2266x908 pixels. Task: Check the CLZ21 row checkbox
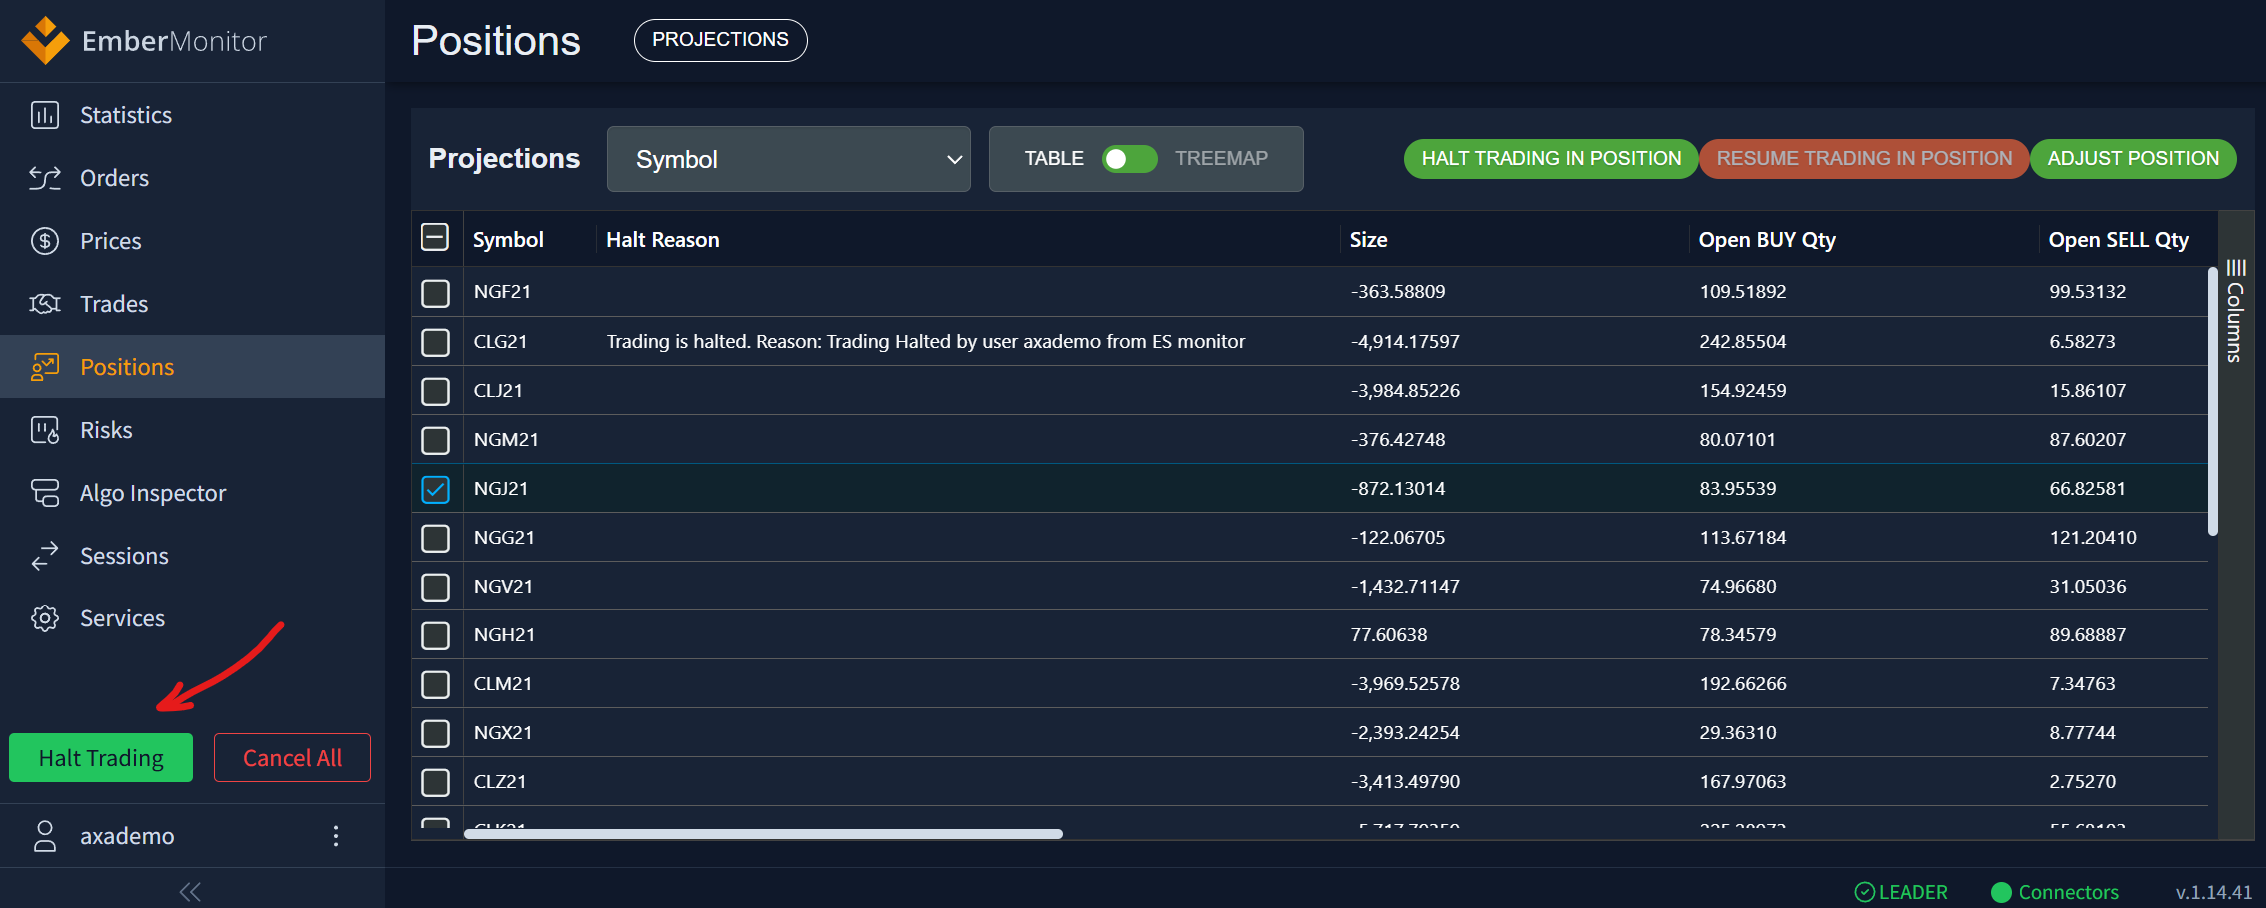click(x=435, y=782)
